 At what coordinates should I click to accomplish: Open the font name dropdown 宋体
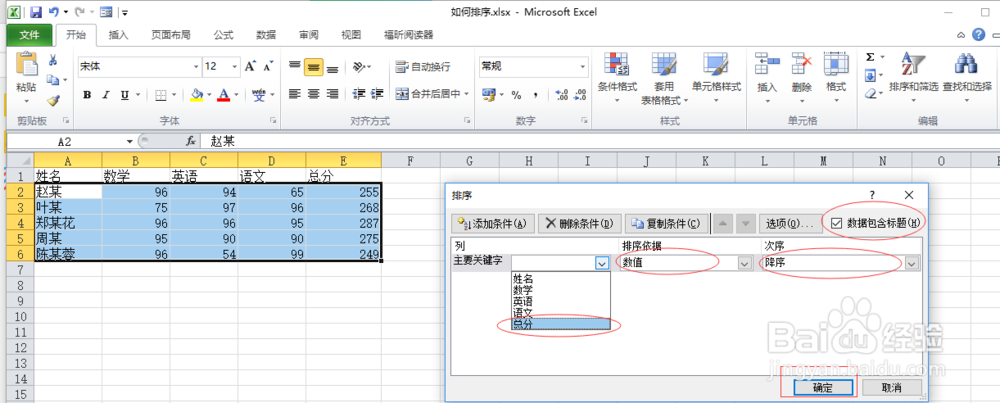click(196, 66)
